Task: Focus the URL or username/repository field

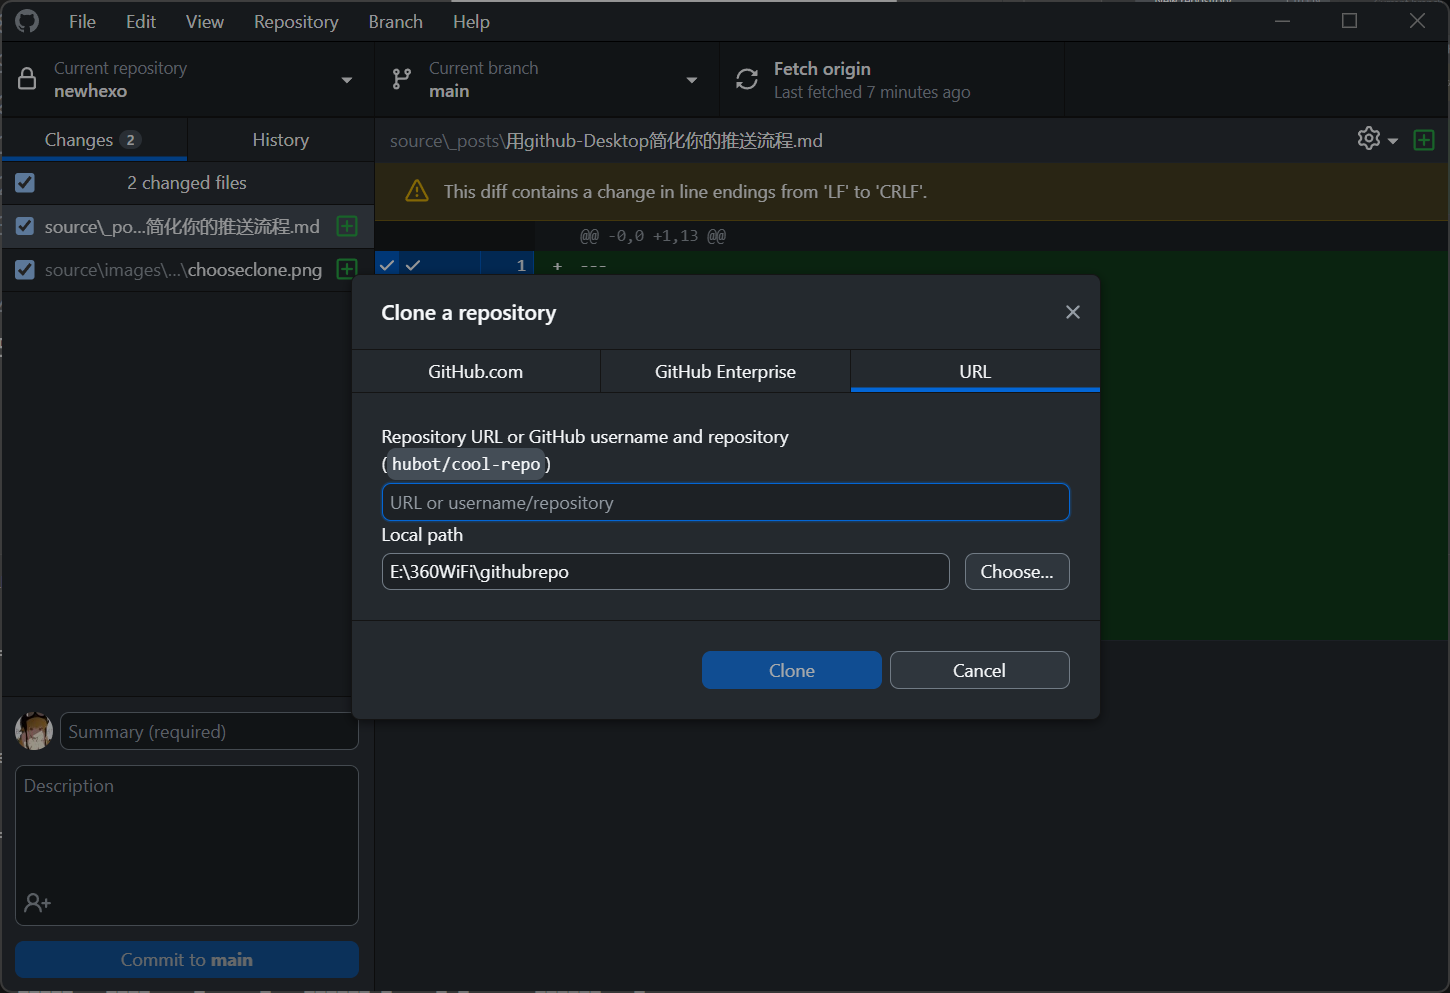Action: click(725, 502)
